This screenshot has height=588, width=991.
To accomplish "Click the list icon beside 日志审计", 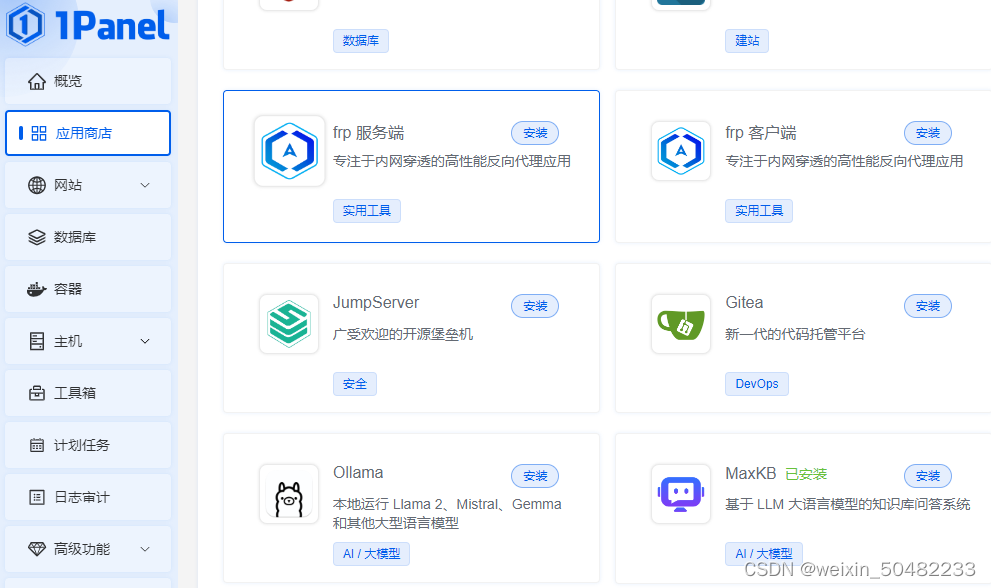I will 37,497.
